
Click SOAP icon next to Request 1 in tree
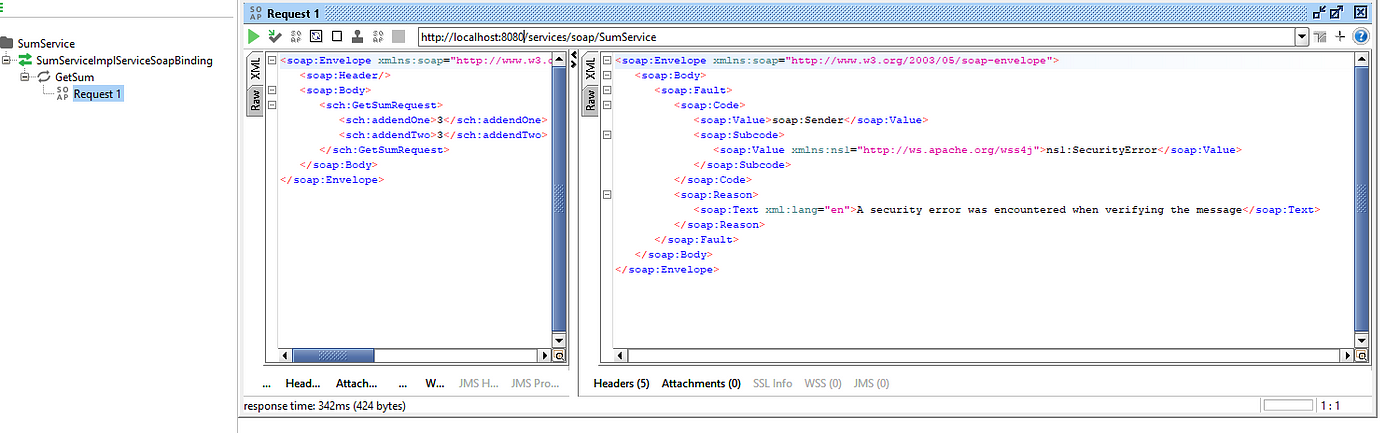[63, 94]
